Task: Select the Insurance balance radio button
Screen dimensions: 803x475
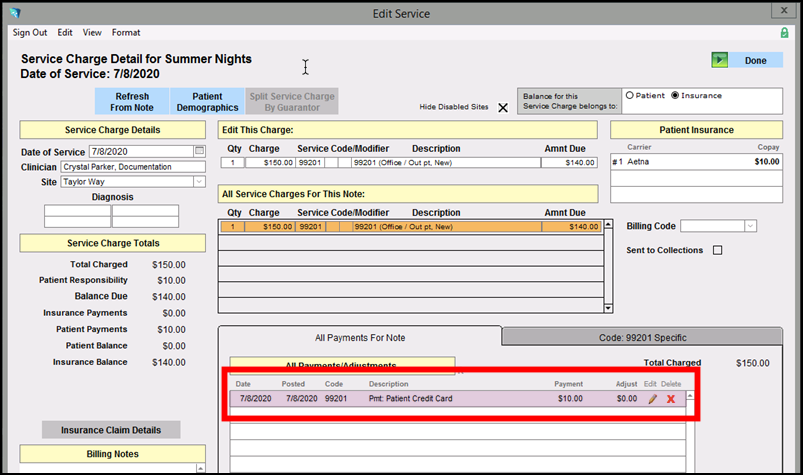Action: [x=675, y=96]
